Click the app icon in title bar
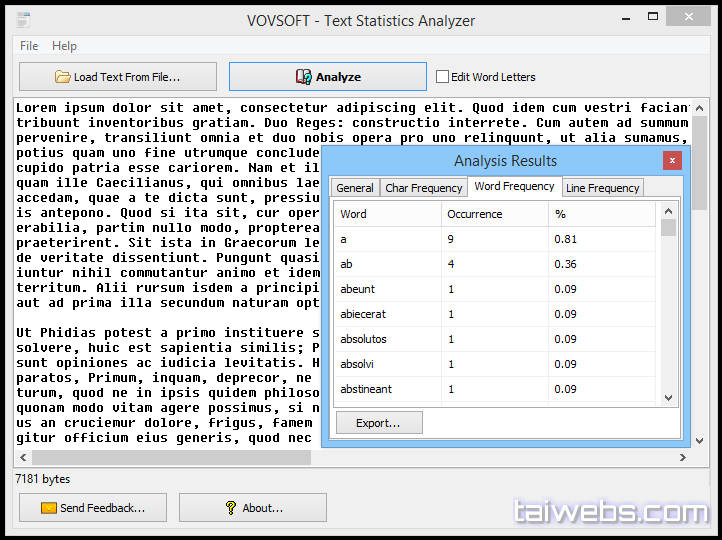This screenshot has width=722, height=540. point(24,20)
